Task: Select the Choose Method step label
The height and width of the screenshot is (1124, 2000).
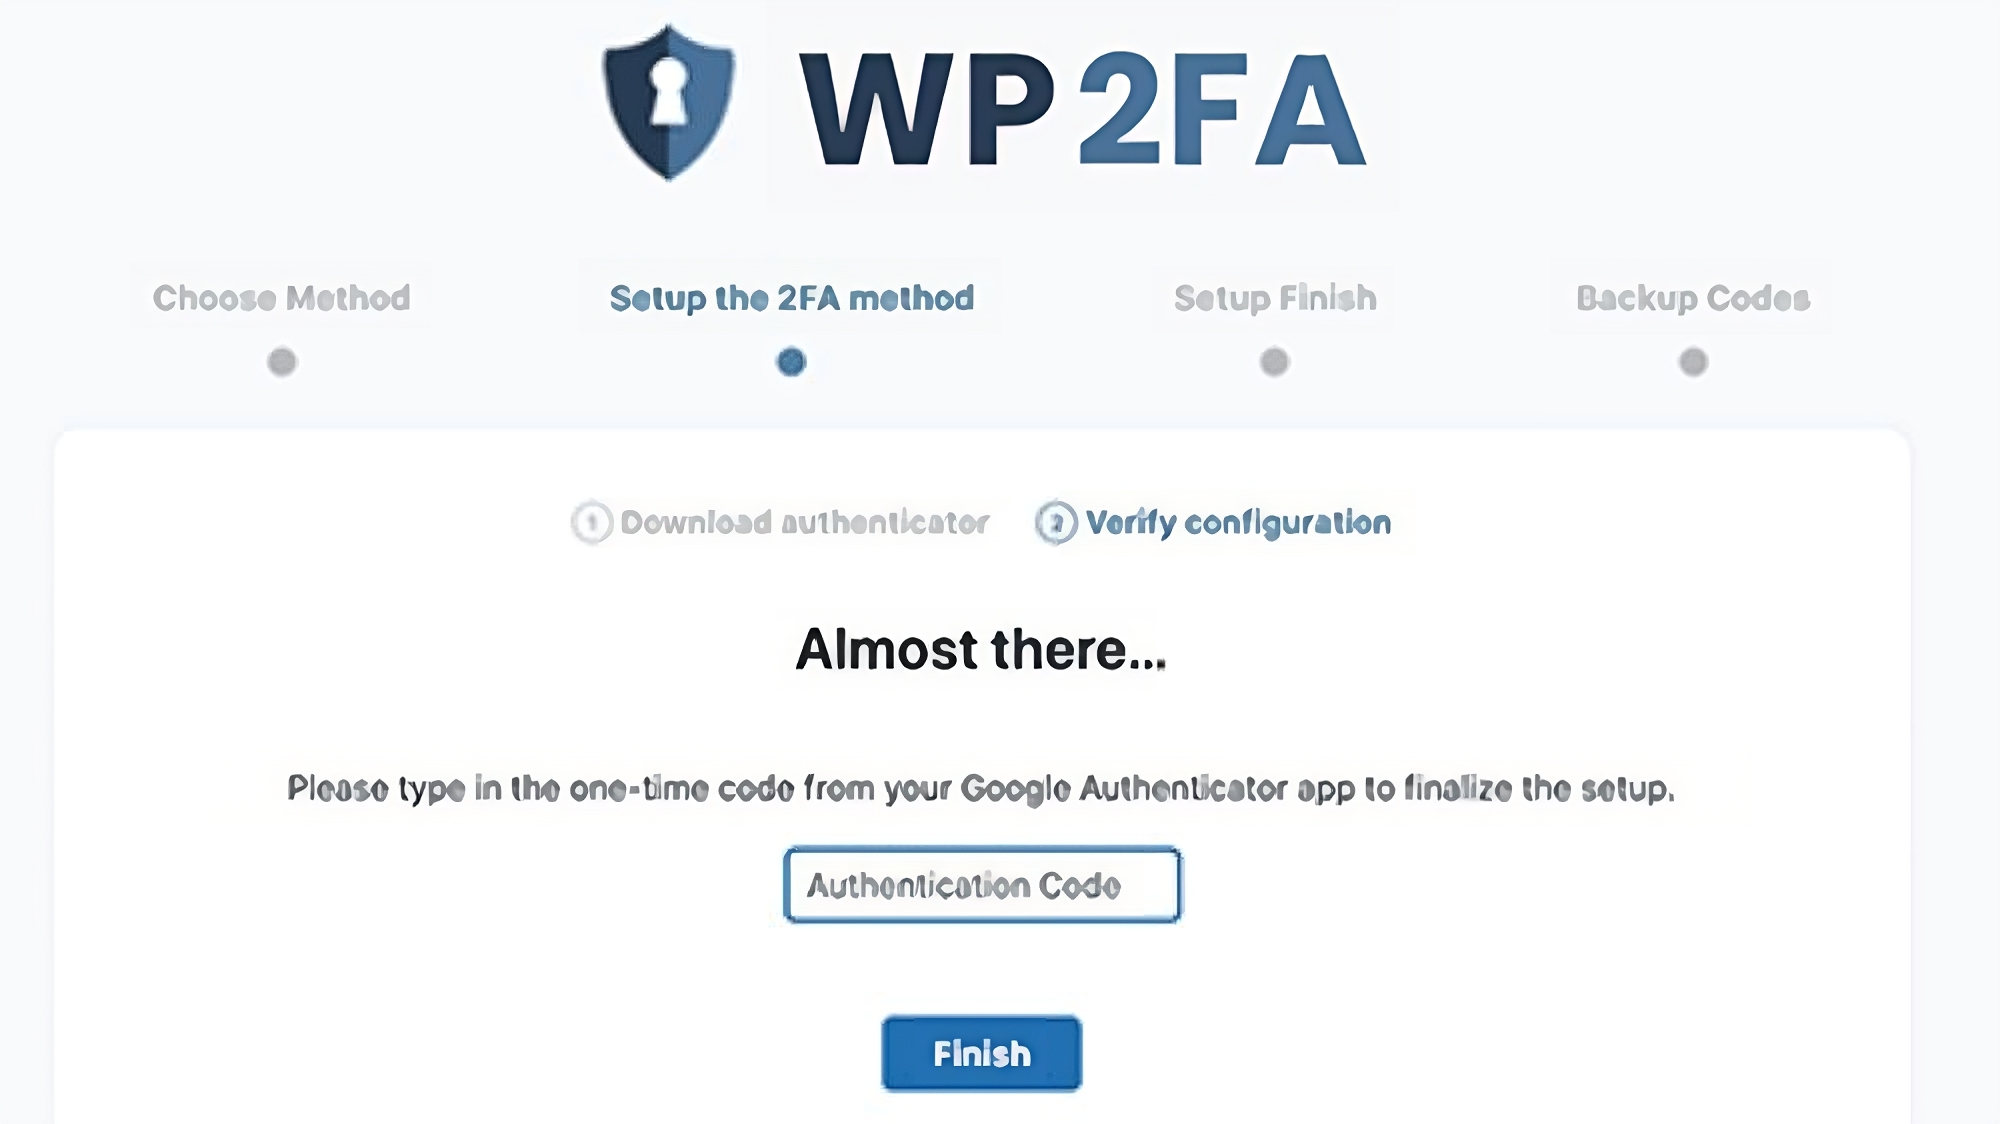Action: [x=281, y=298]
